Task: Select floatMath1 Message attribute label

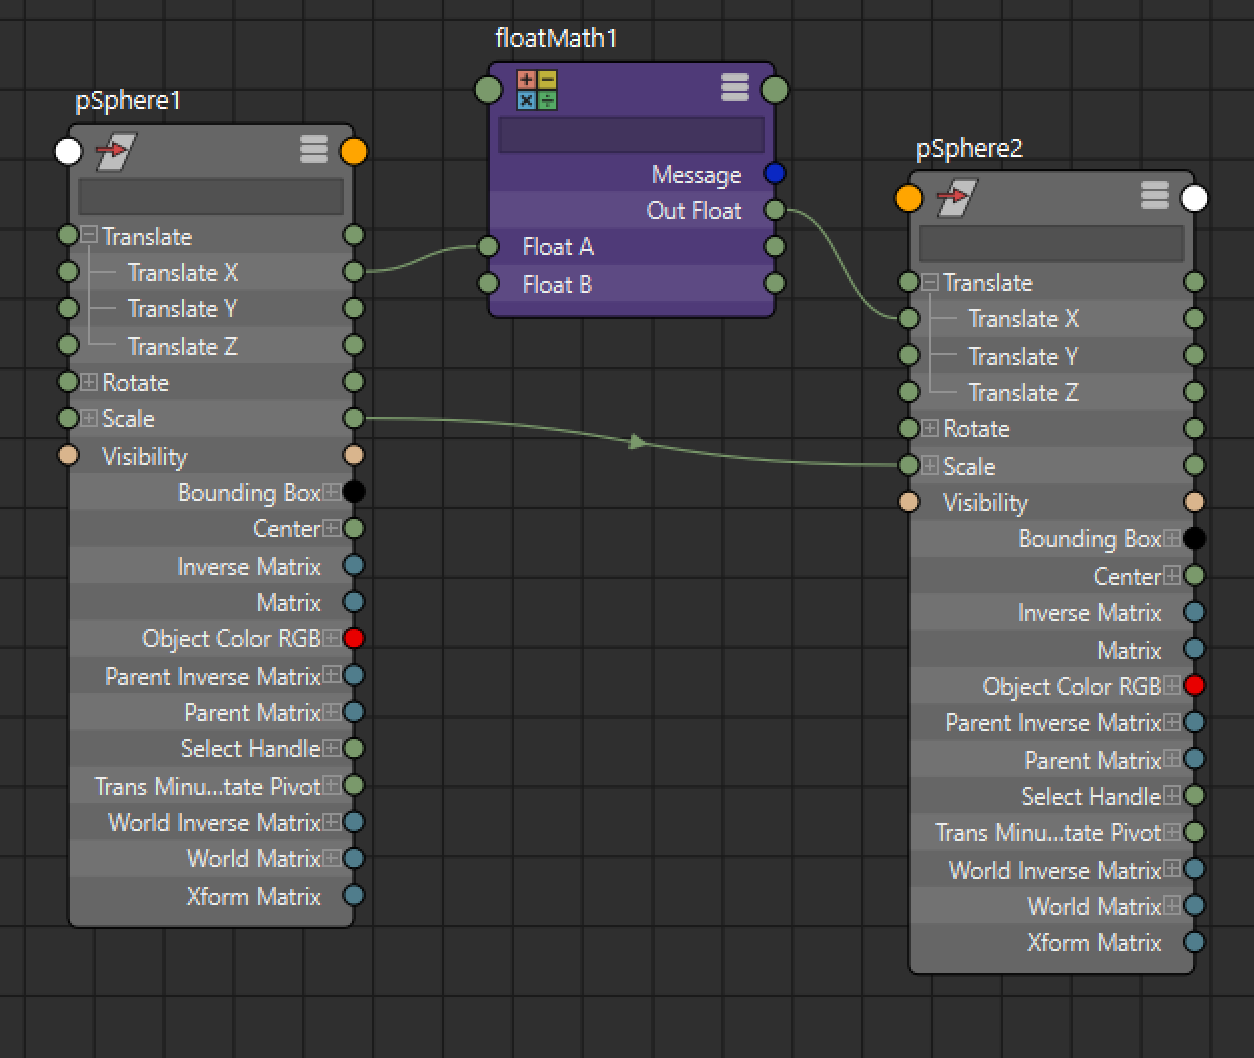Action: 697,174
